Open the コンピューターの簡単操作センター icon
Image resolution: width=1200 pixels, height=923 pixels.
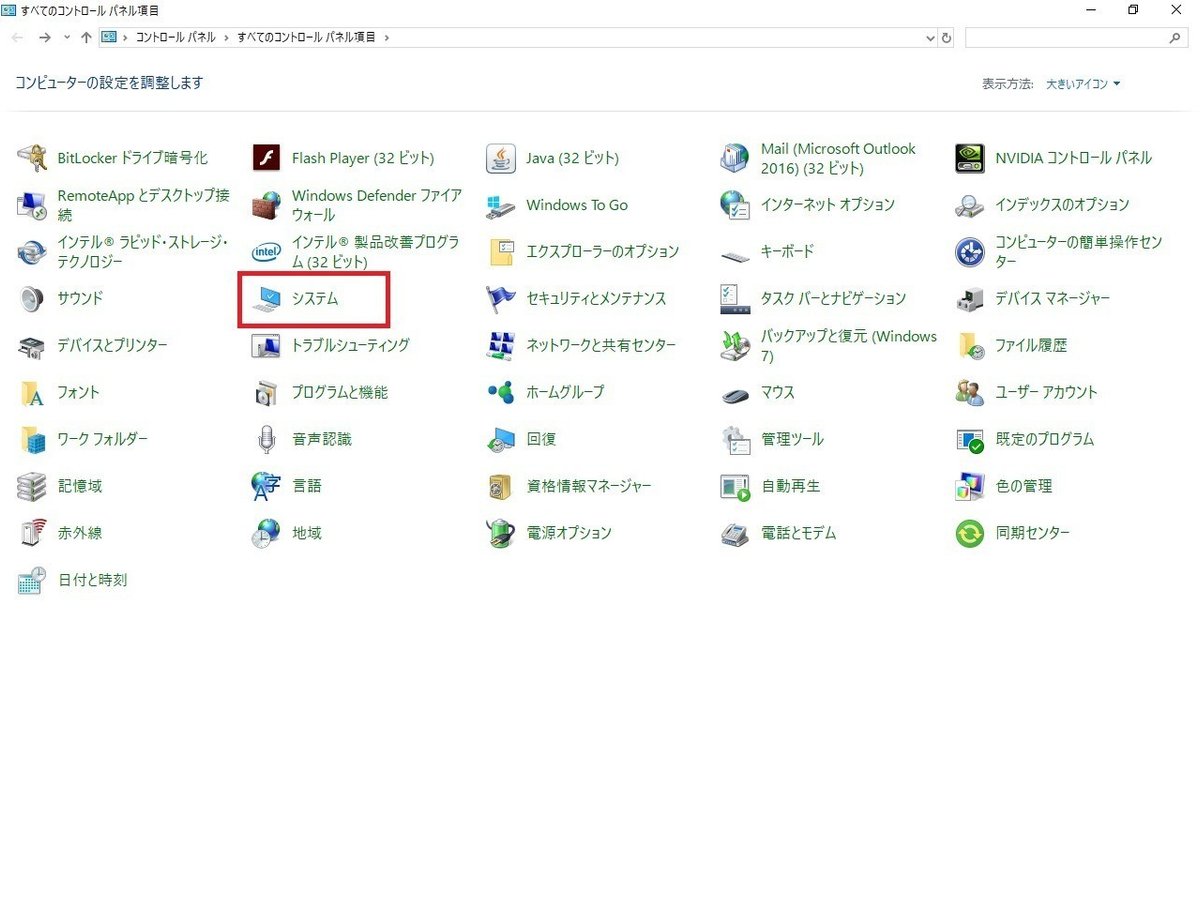(x=970, y=252)
